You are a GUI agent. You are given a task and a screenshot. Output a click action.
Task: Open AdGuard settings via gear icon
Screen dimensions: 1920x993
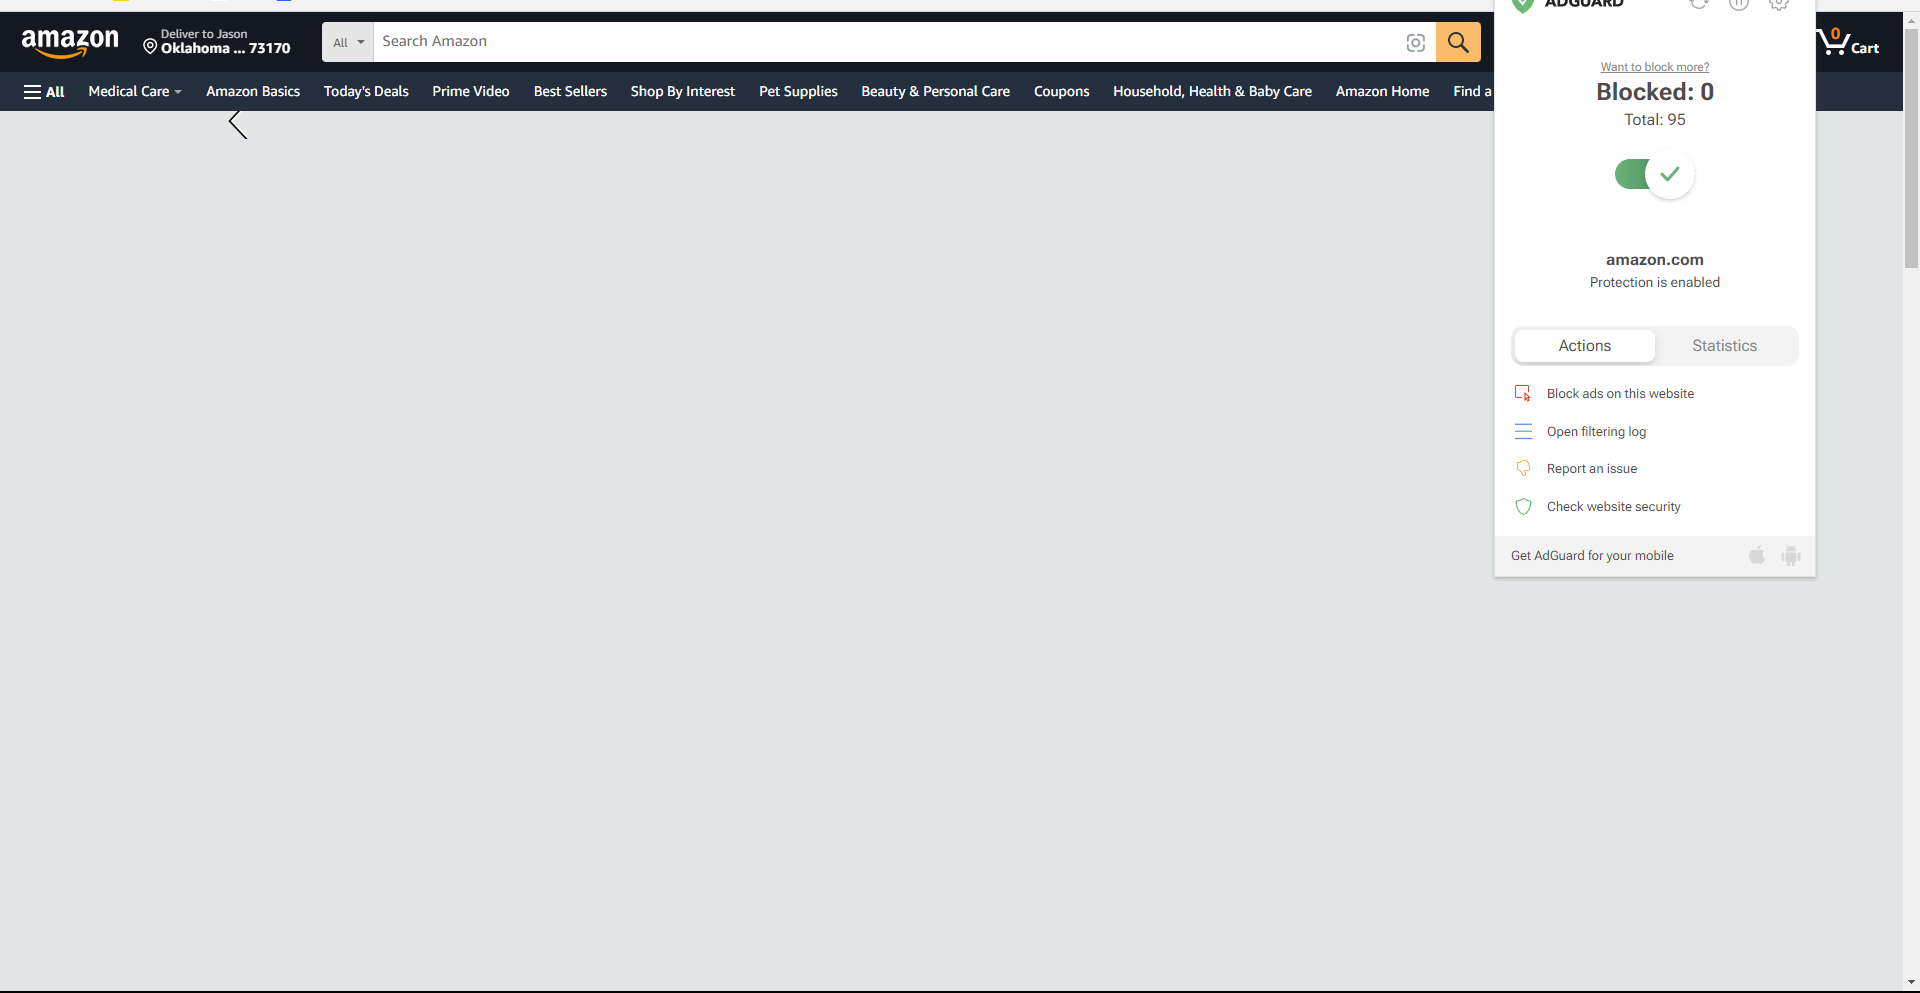coord(1779,4)
